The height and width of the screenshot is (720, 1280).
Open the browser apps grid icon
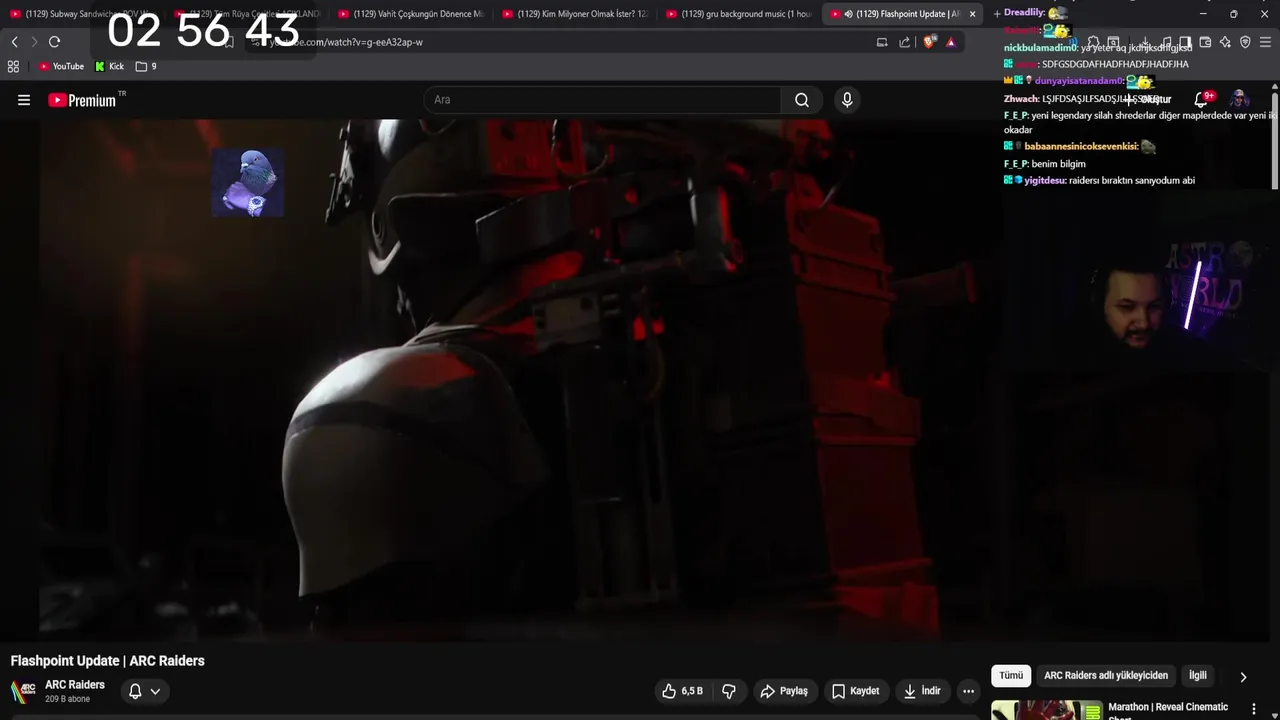tap(13, 67)
